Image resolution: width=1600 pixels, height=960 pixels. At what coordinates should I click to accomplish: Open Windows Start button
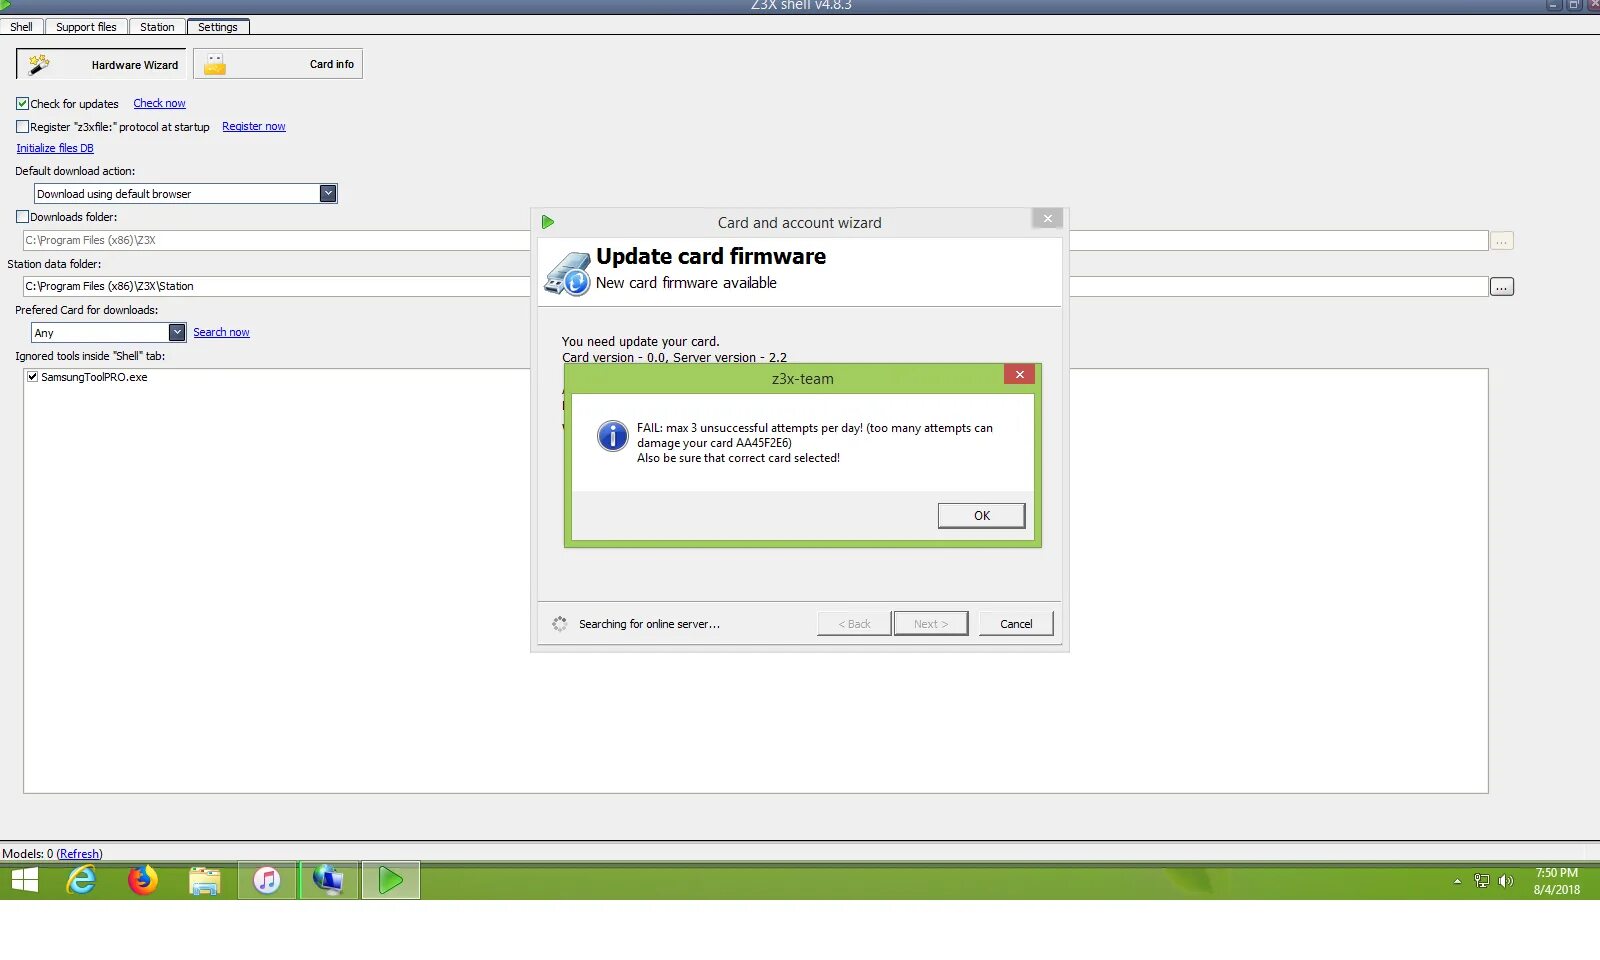[25, 880]
